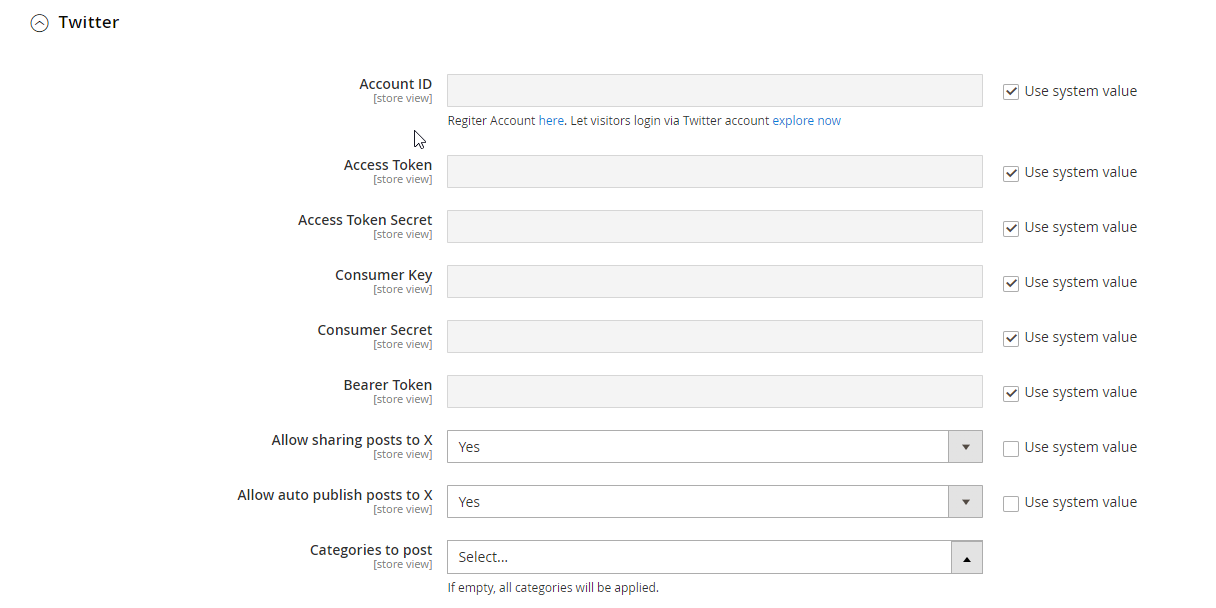Click the Access Token input field
Viewport: 1216px width, 608px height.
click(714, 172)
